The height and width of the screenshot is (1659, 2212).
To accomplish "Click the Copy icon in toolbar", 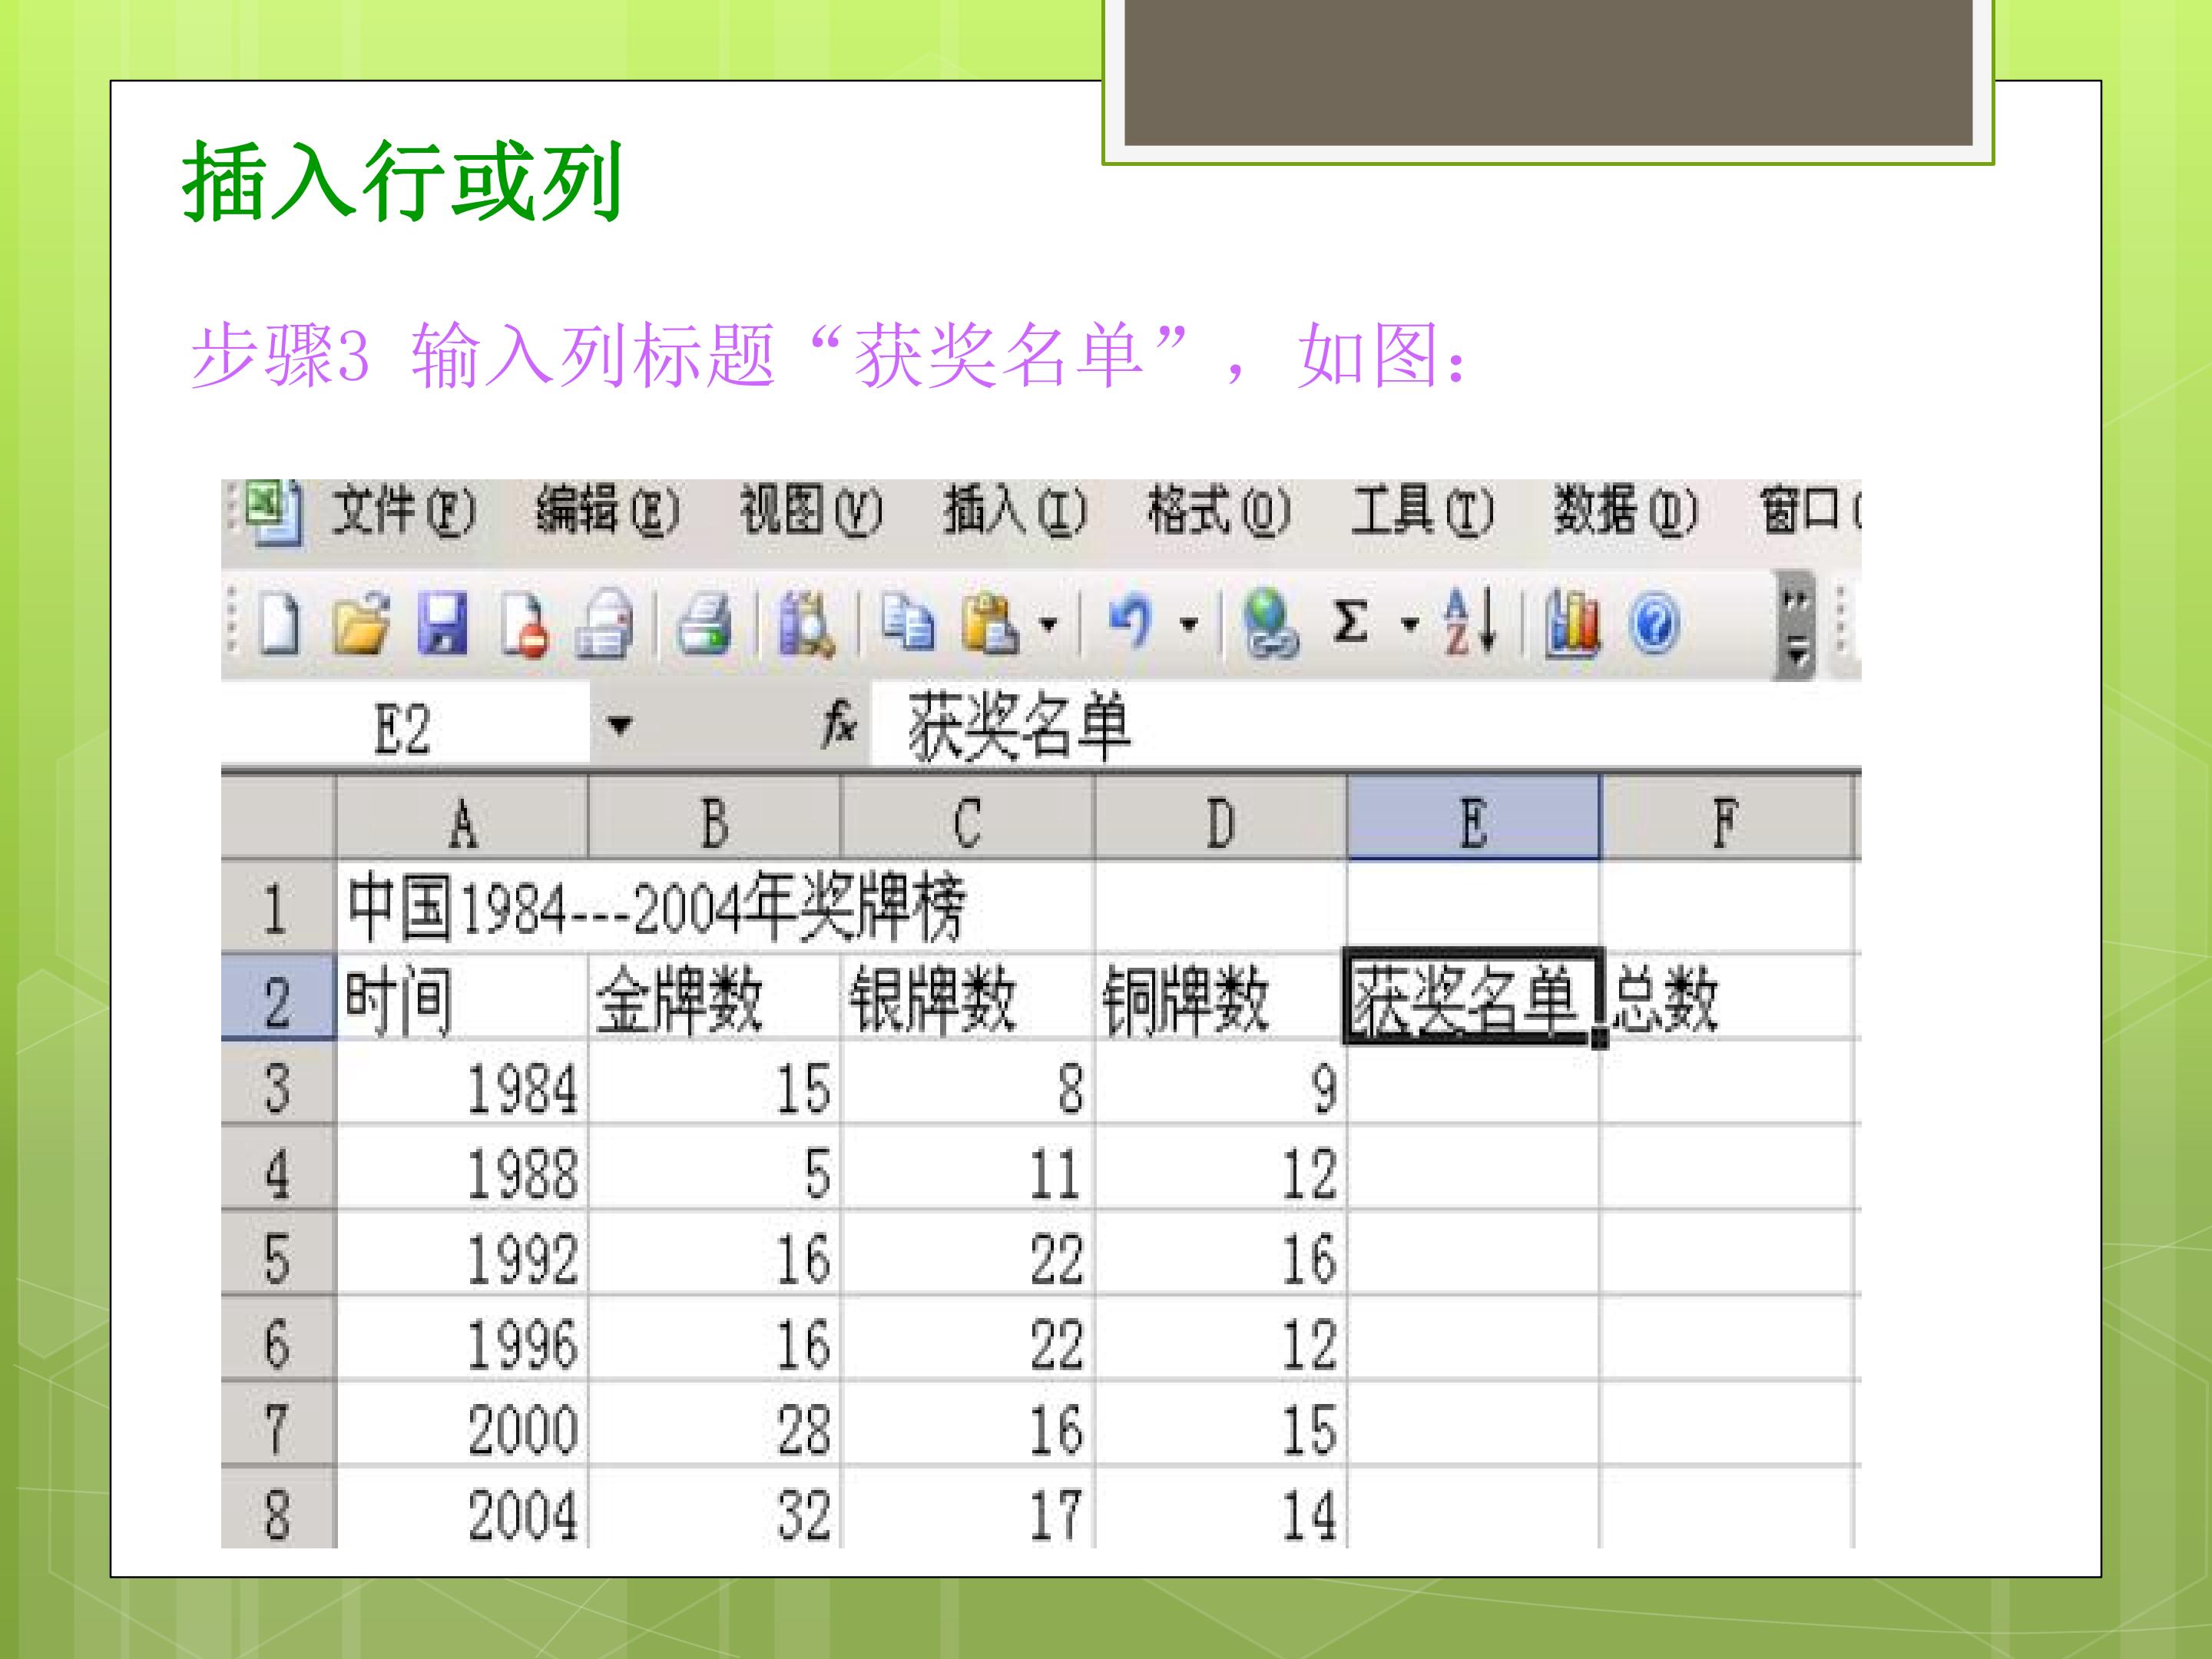I will pos(907,624).
